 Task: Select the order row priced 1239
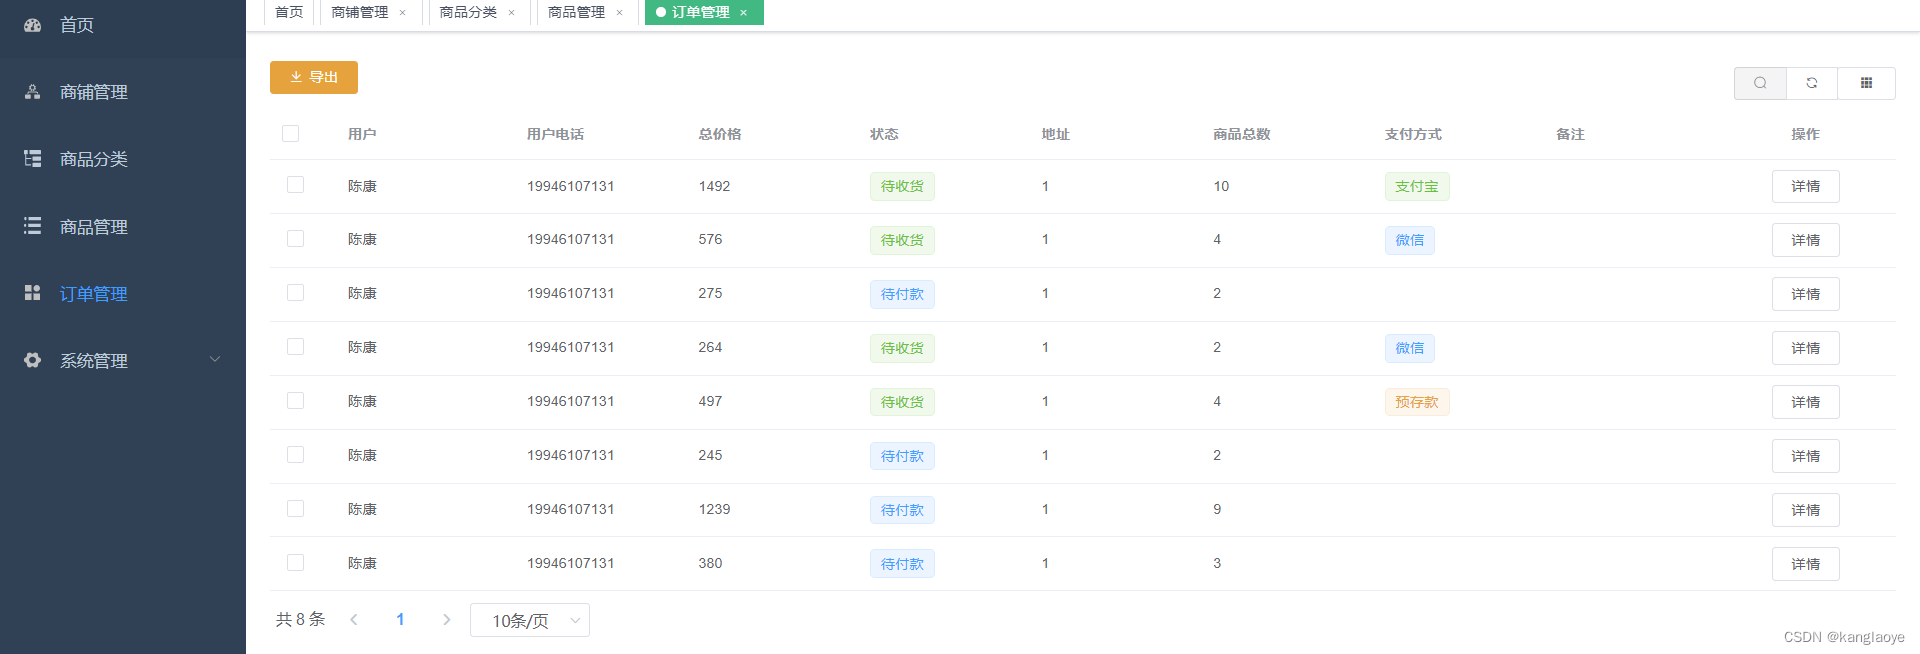[x=295, y=509]
